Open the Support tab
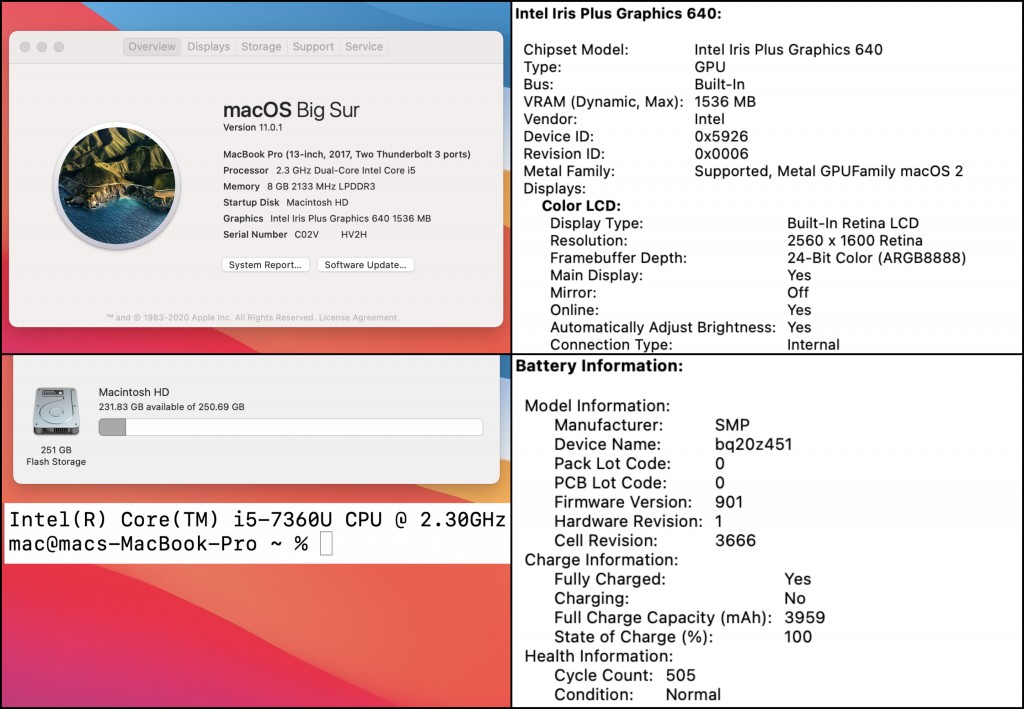Viewport: 1024px width, 709px height. (x=313, y=46)
